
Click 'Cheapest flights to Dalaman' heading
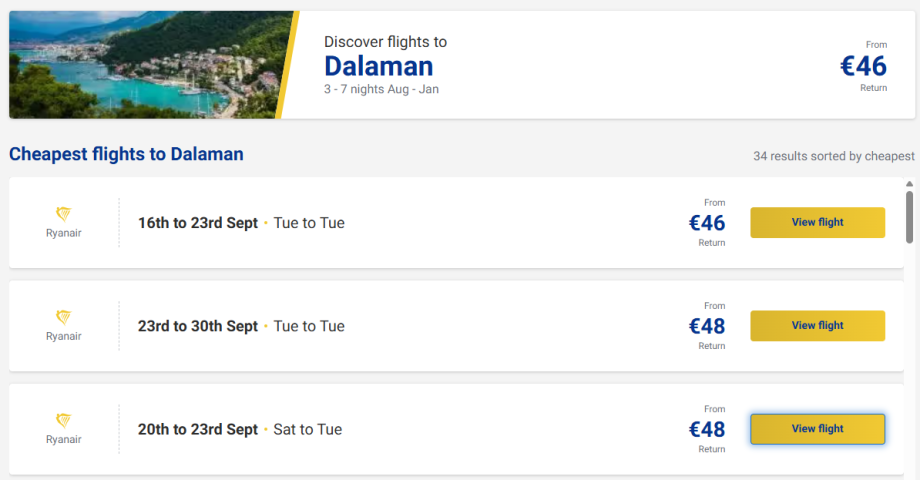pyautogui.click(x=126, y=154)
